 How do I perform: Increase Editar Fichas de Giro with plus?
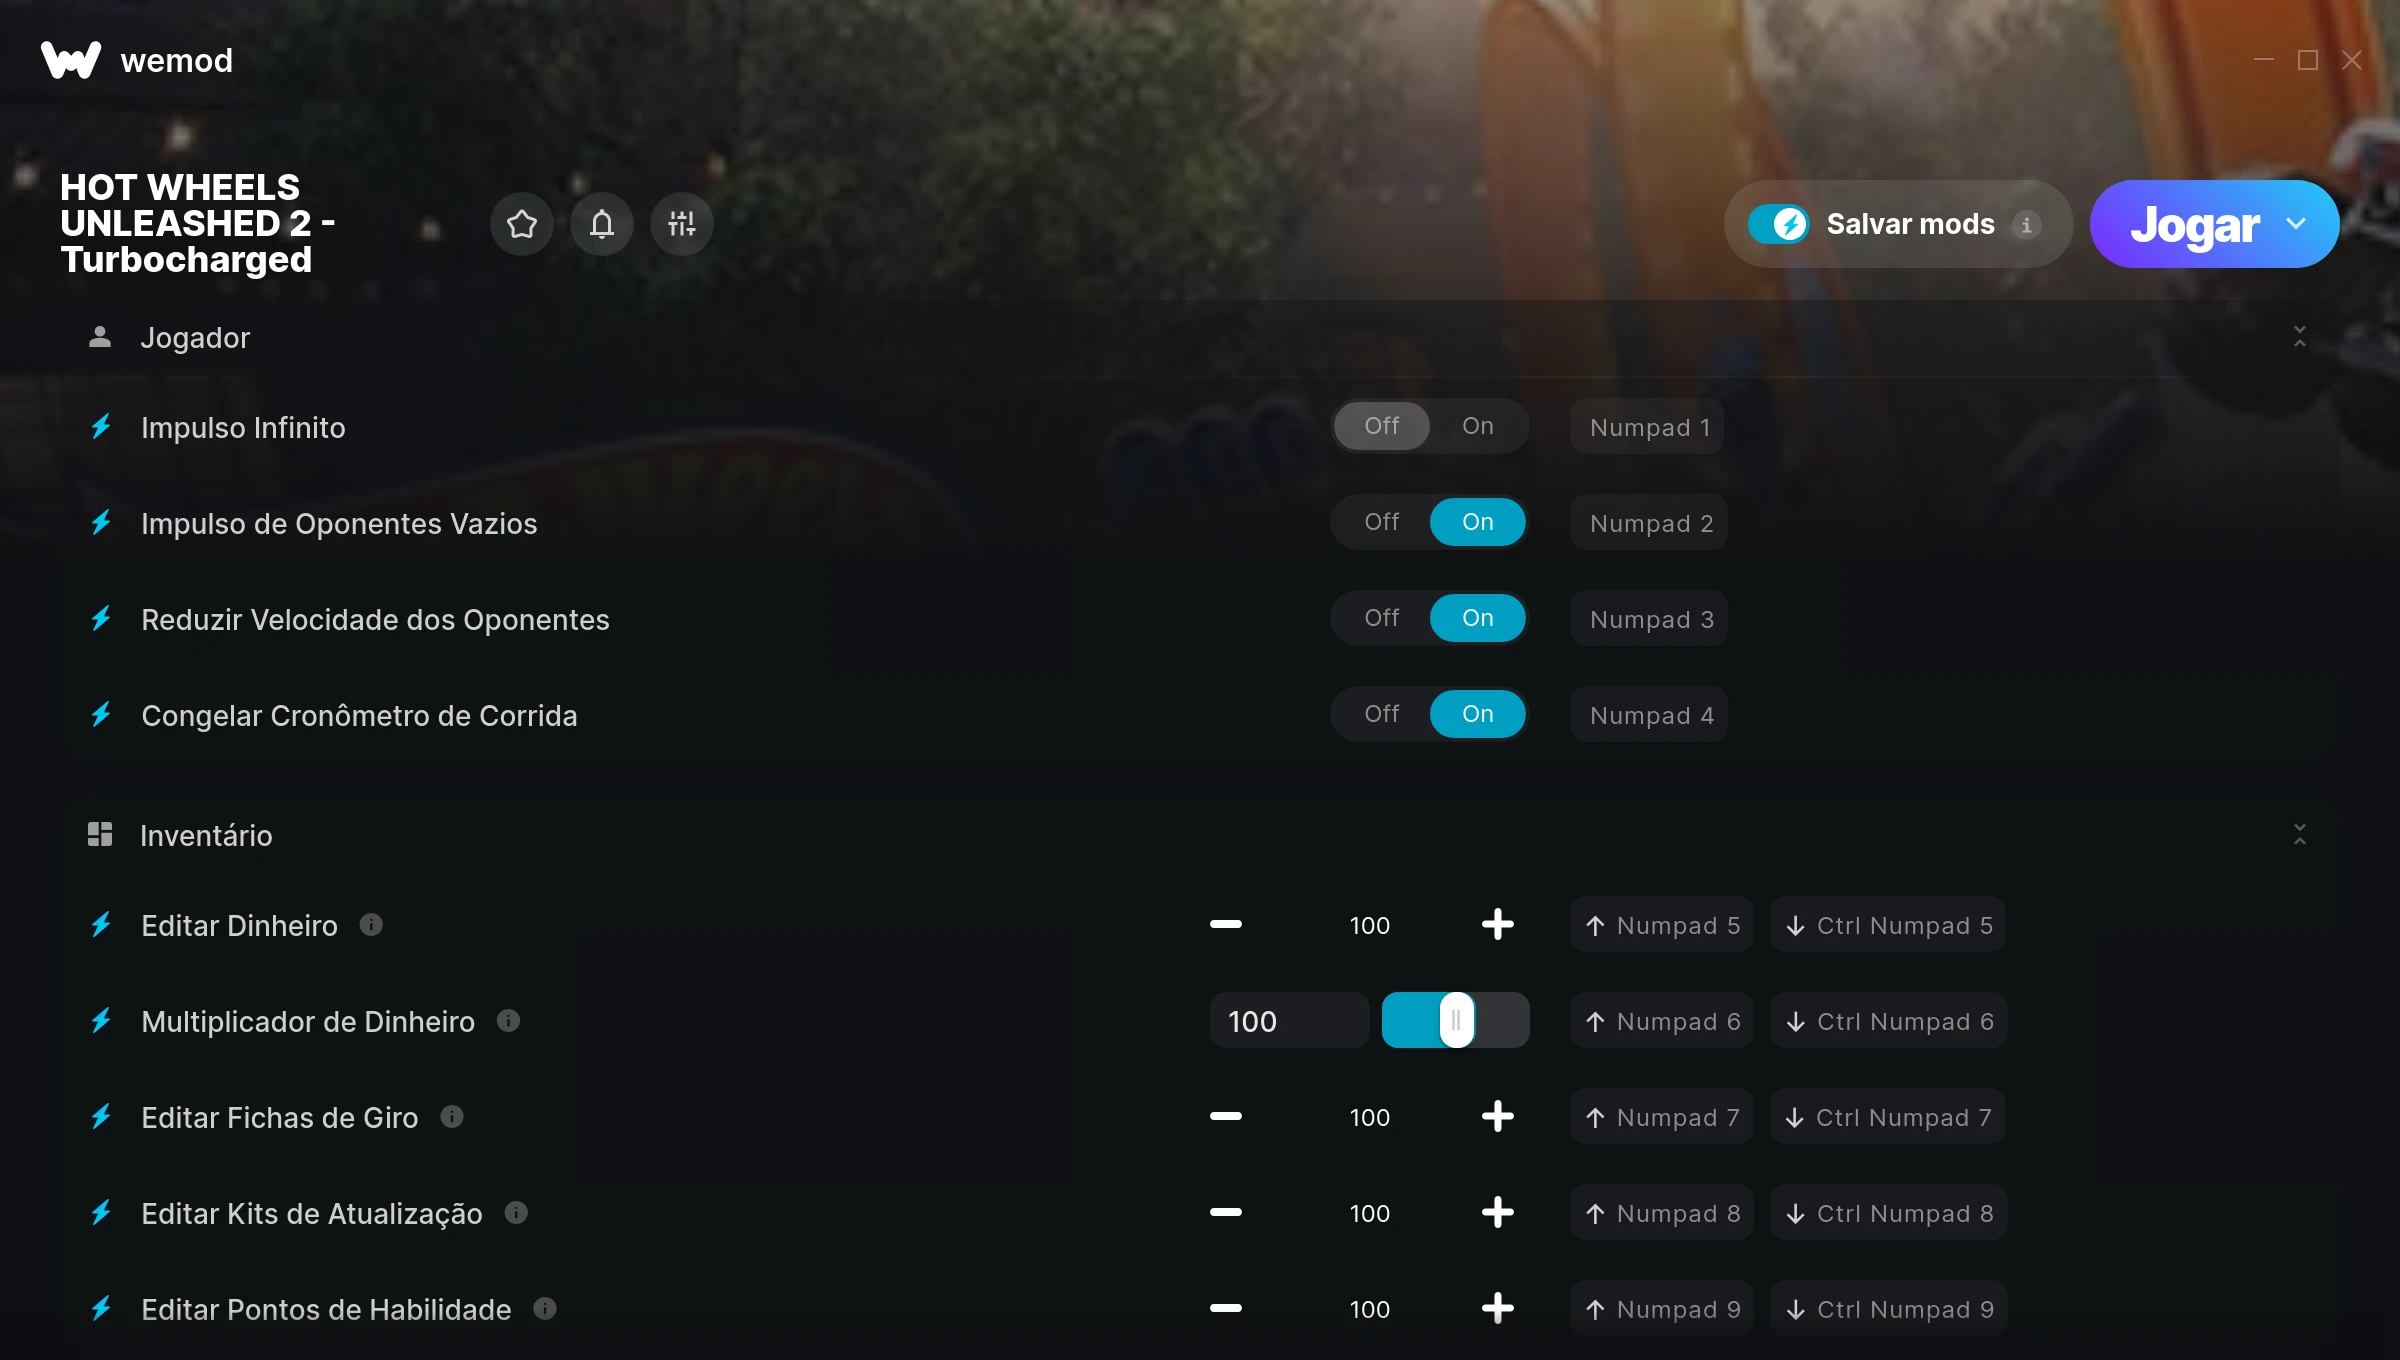coord(1497,1117)
